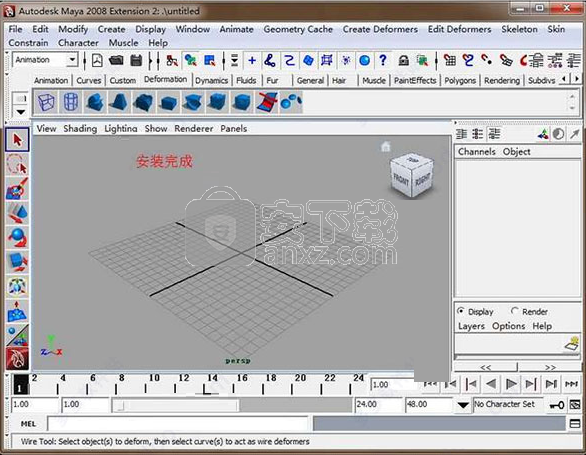Activate the Scale tool with cube icon
The image size is (586, 455).
pos(17,262)
